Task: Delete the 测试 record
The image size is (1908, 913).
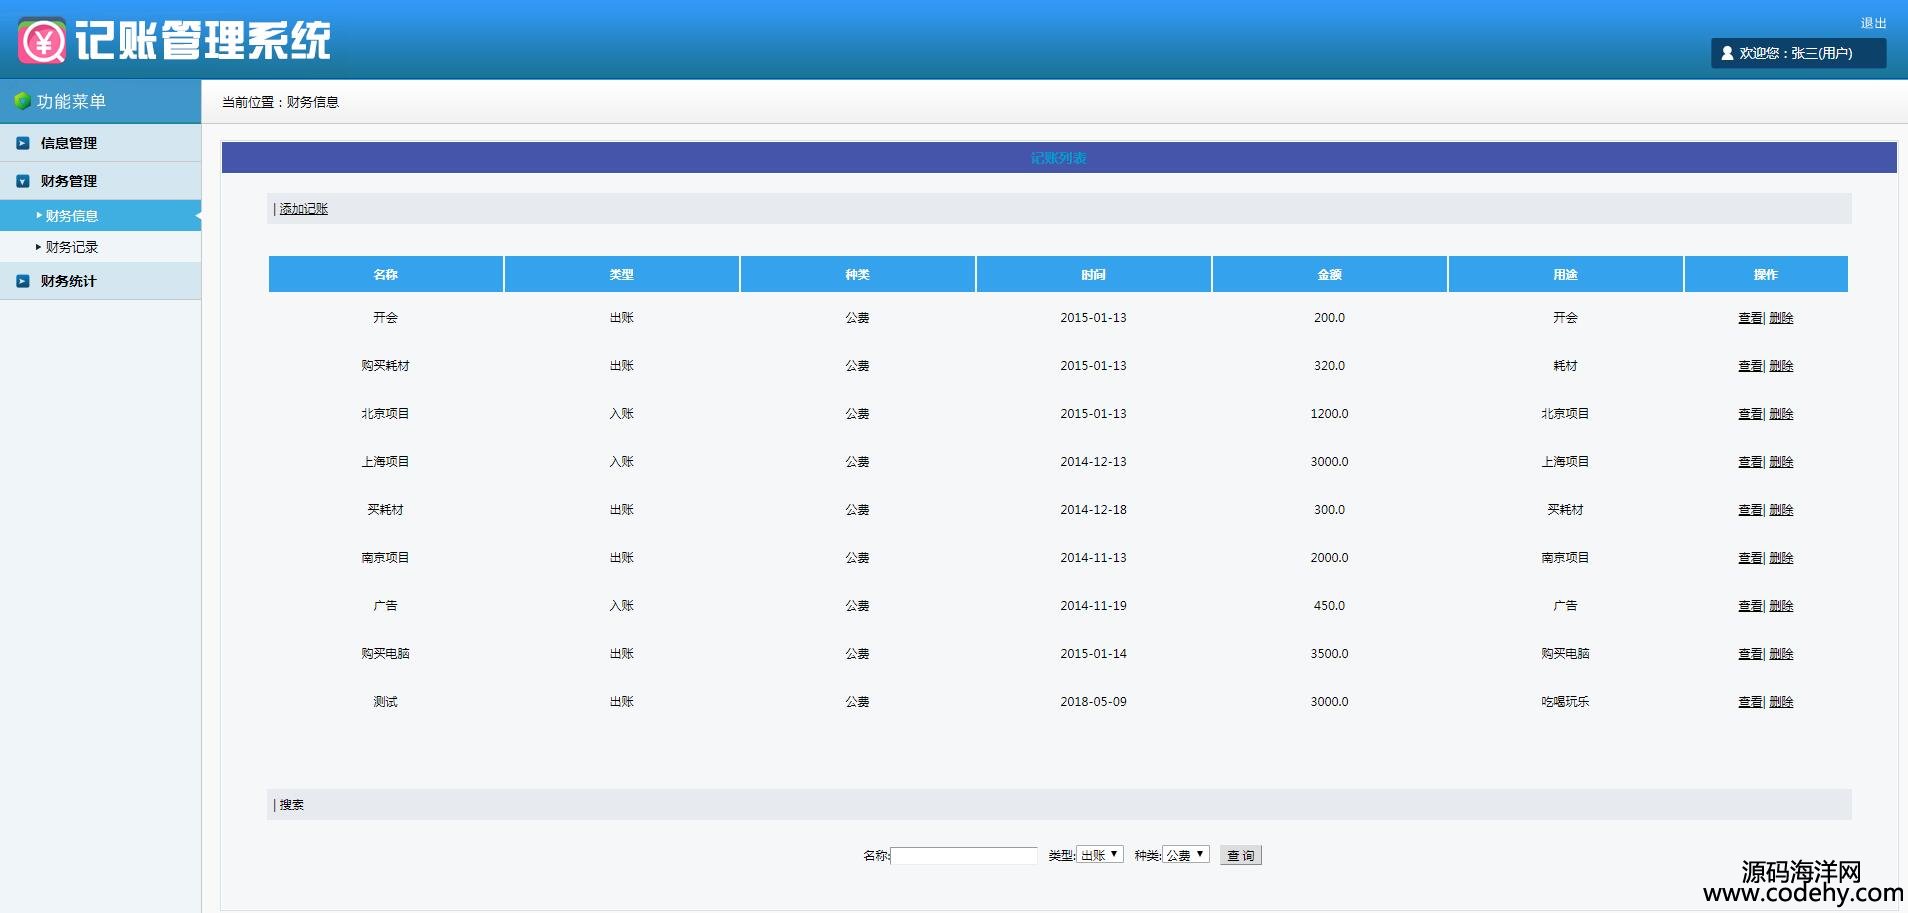Action: pos(1781,702)
